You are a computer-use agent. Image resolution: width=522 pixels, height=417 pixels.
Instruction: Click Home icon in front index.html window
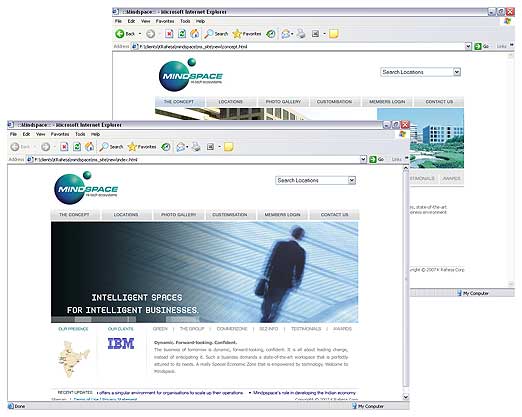[90, 147]
